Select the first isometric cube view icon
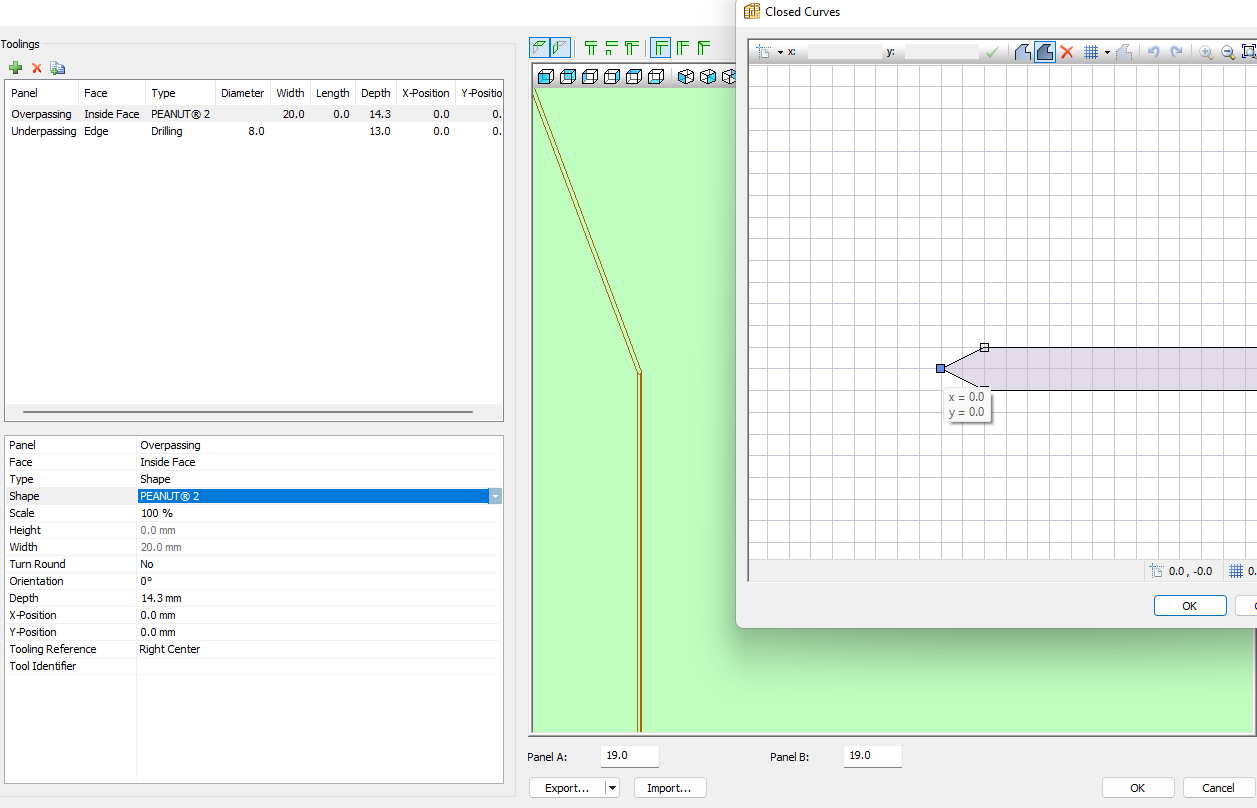The width and height of the screenshot is (1257, 808). [686, 76]
